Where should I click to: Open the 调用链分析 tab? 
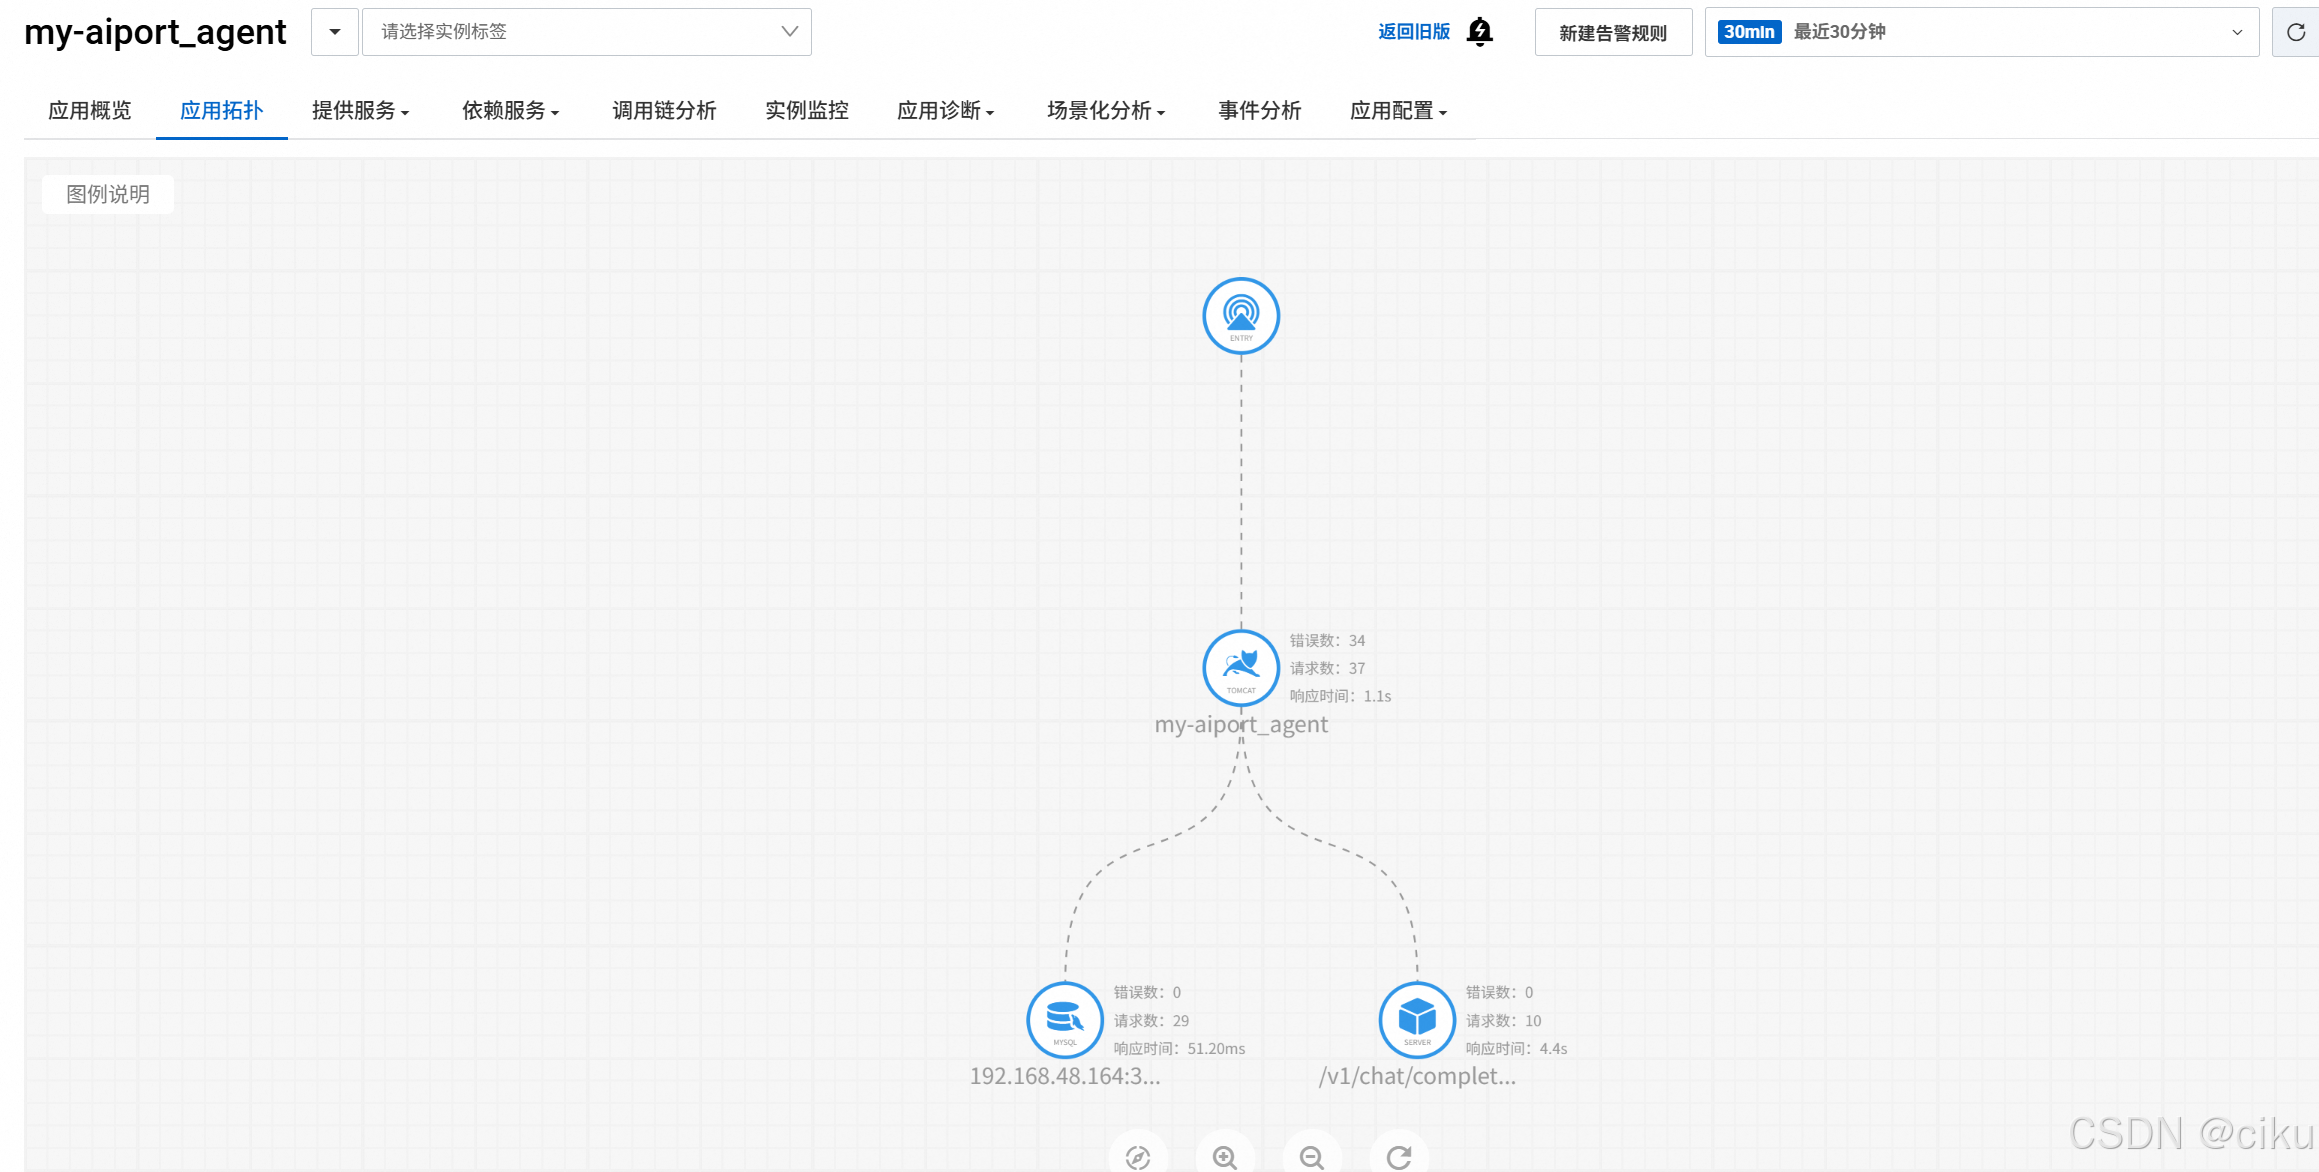click(x=664, y=111)
